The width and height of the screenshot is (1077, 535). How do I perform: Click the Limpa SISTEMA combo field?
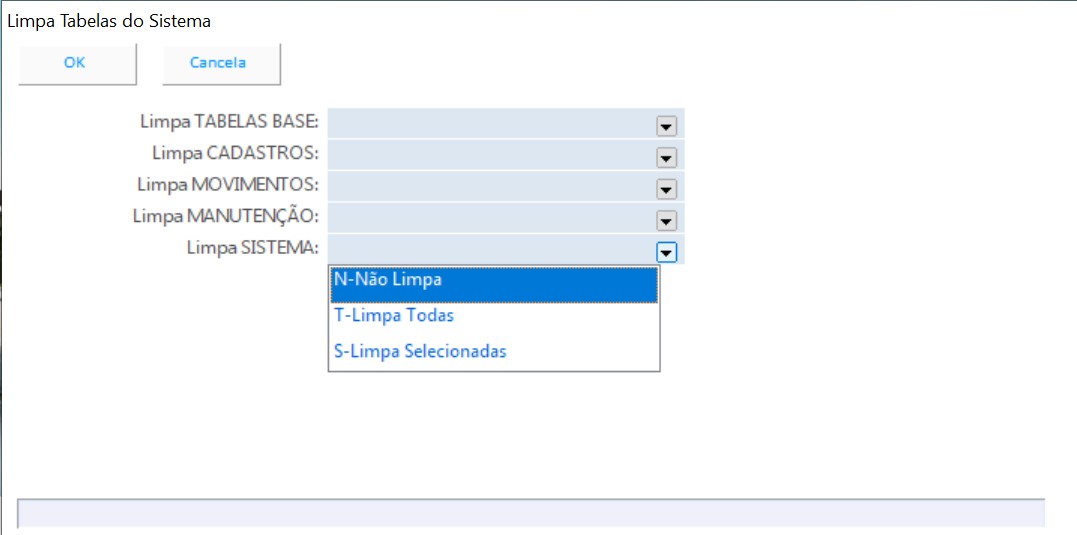[x=490, y=249]
